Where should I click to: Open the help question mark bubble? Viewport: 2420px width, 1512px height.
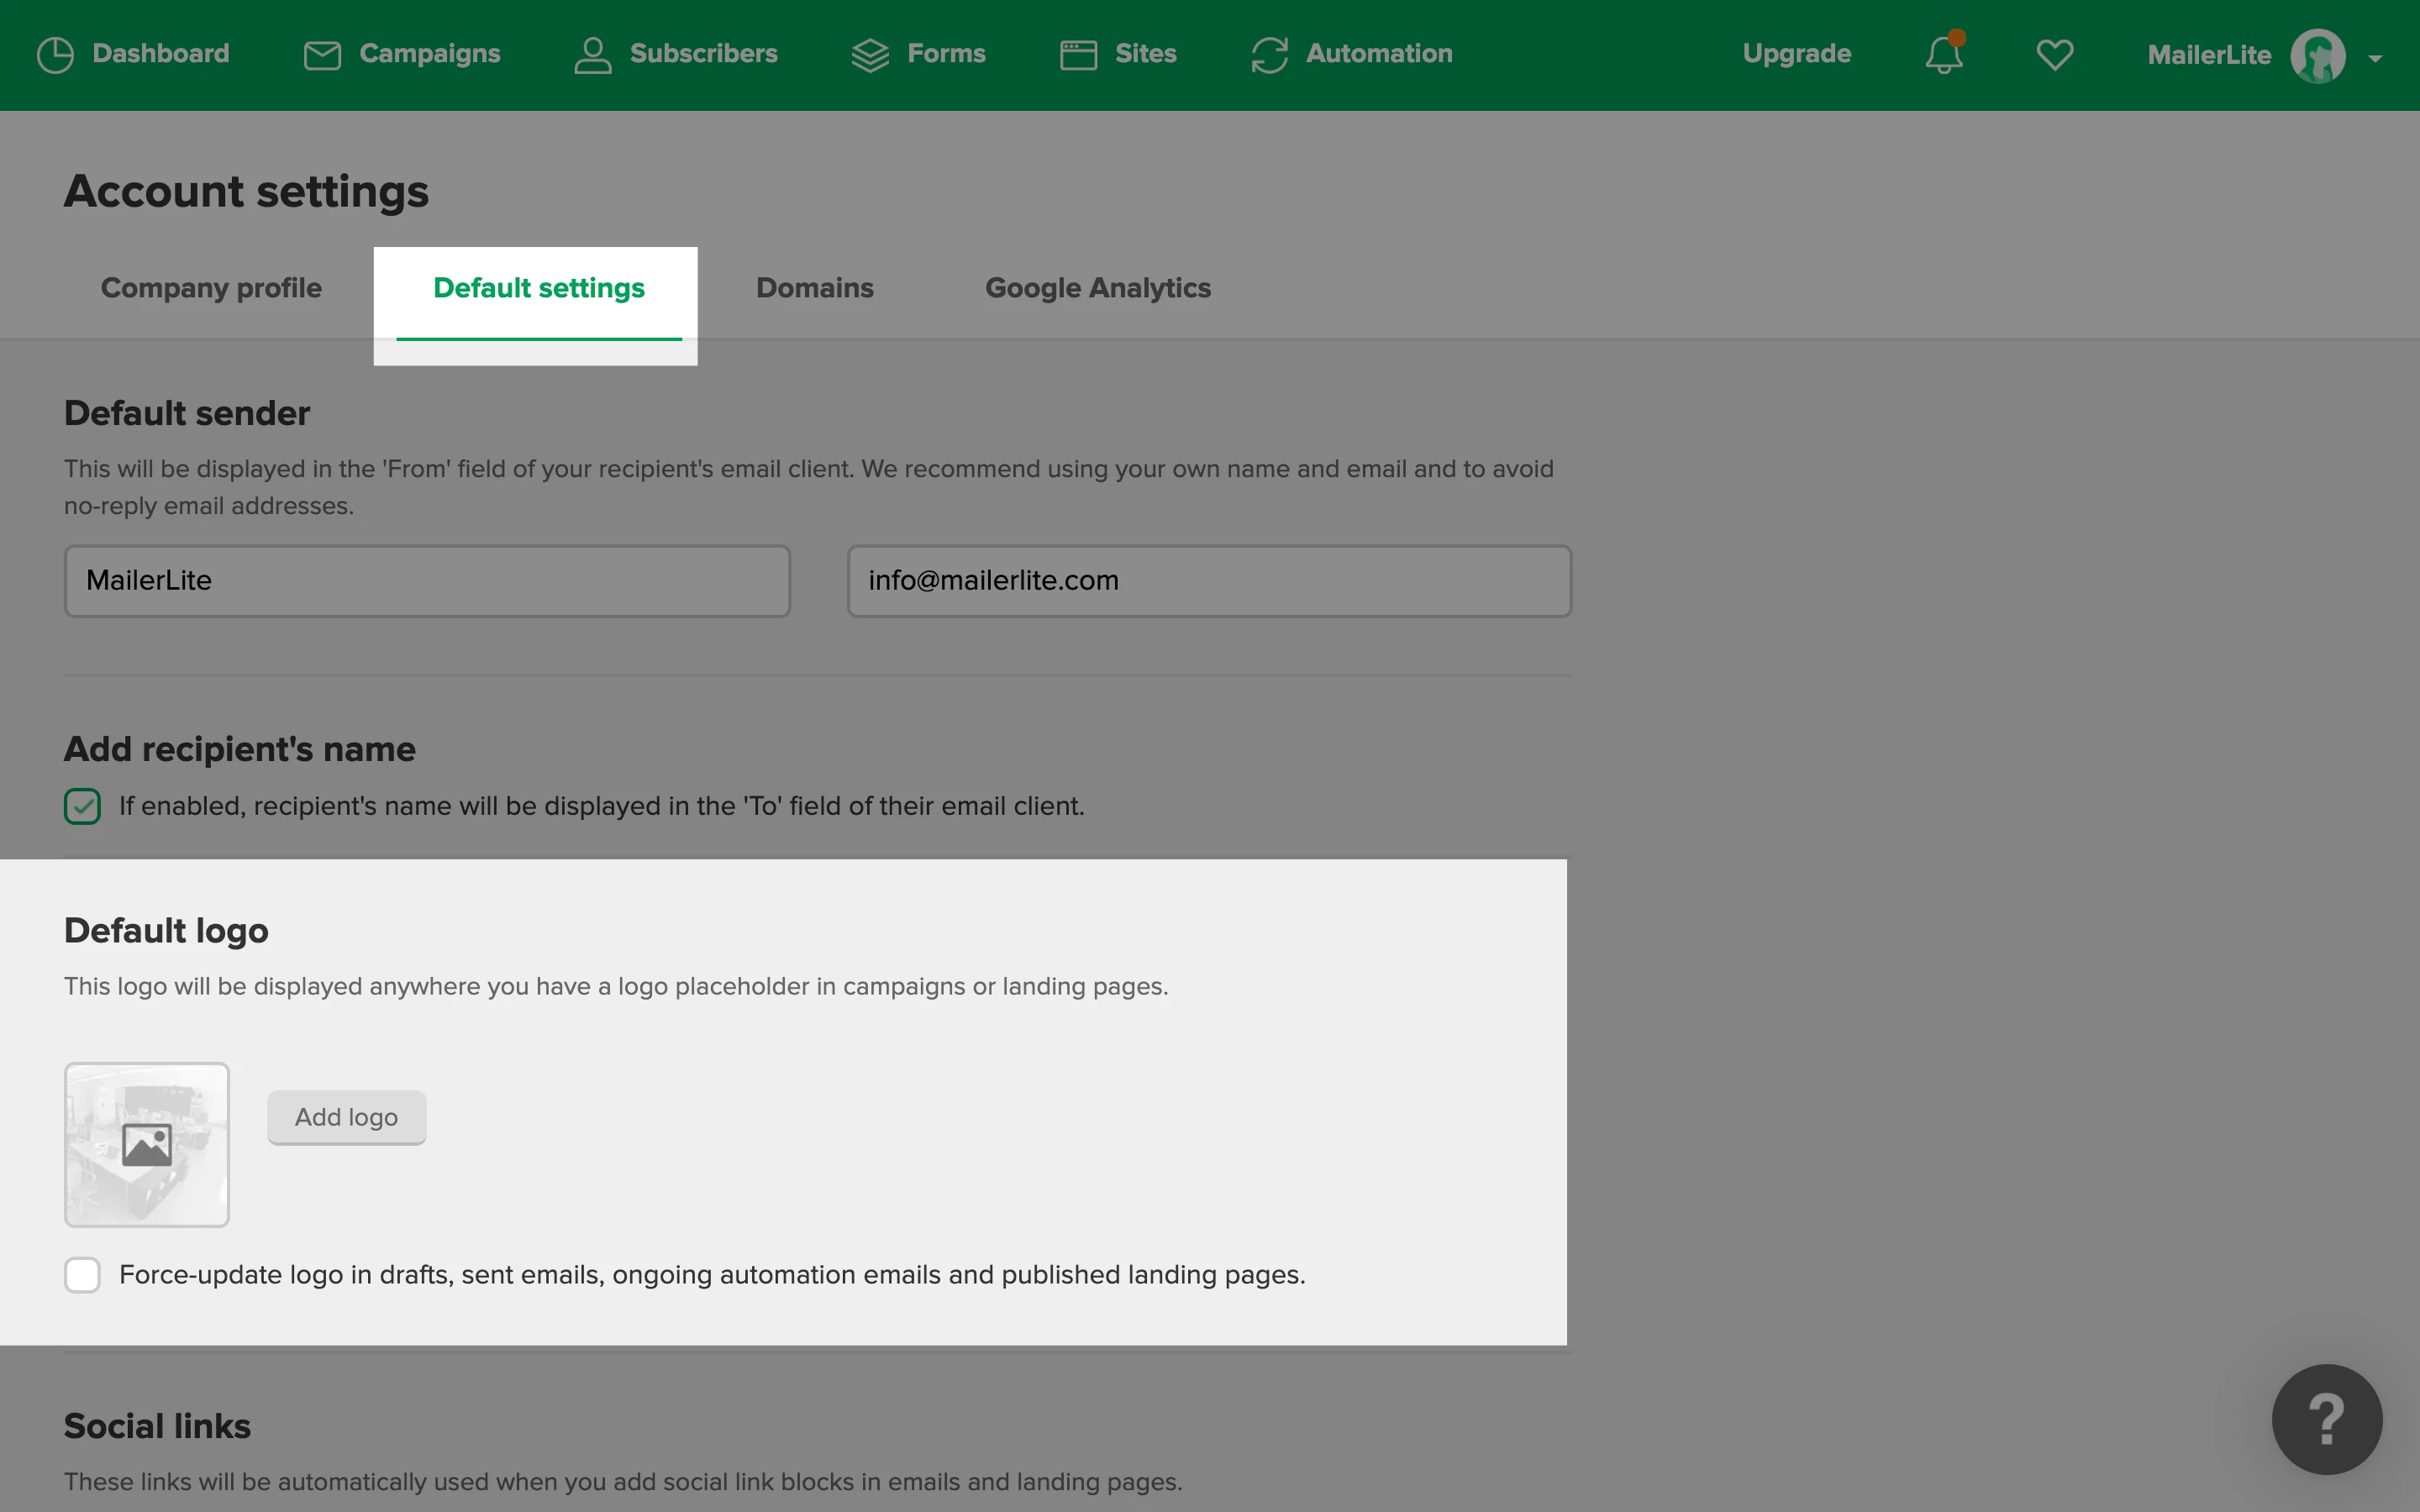pyautogui.click(x=2326, y=1418)
